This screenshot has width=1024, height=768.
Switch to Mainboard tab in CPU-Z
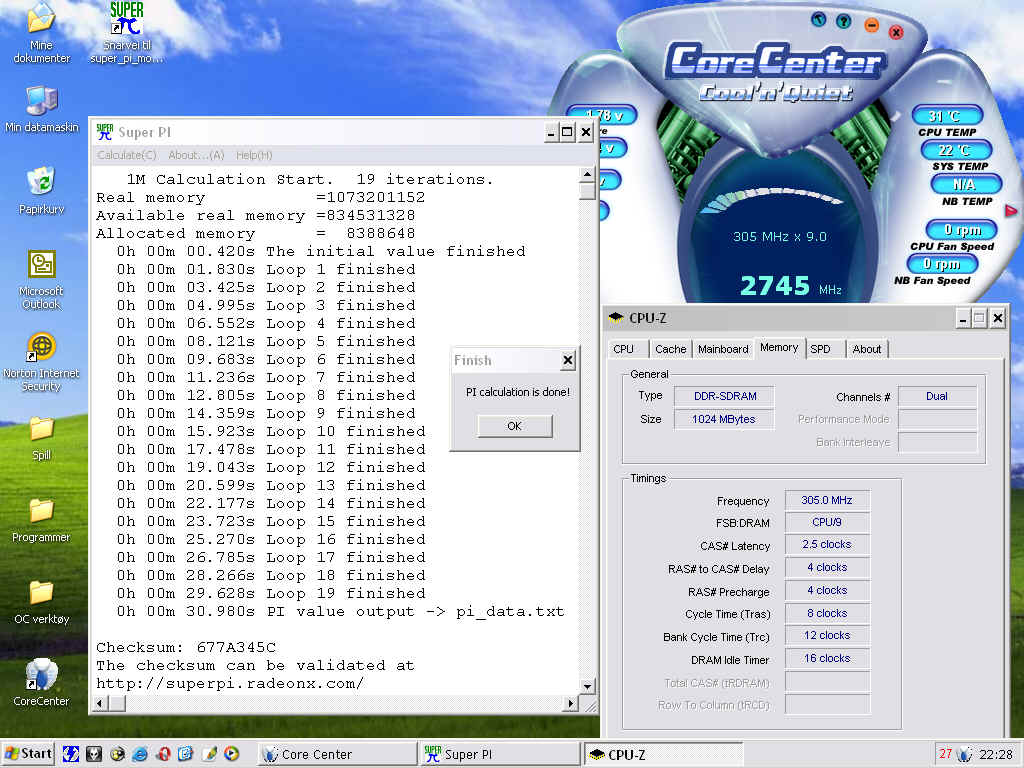click(723, 349)
